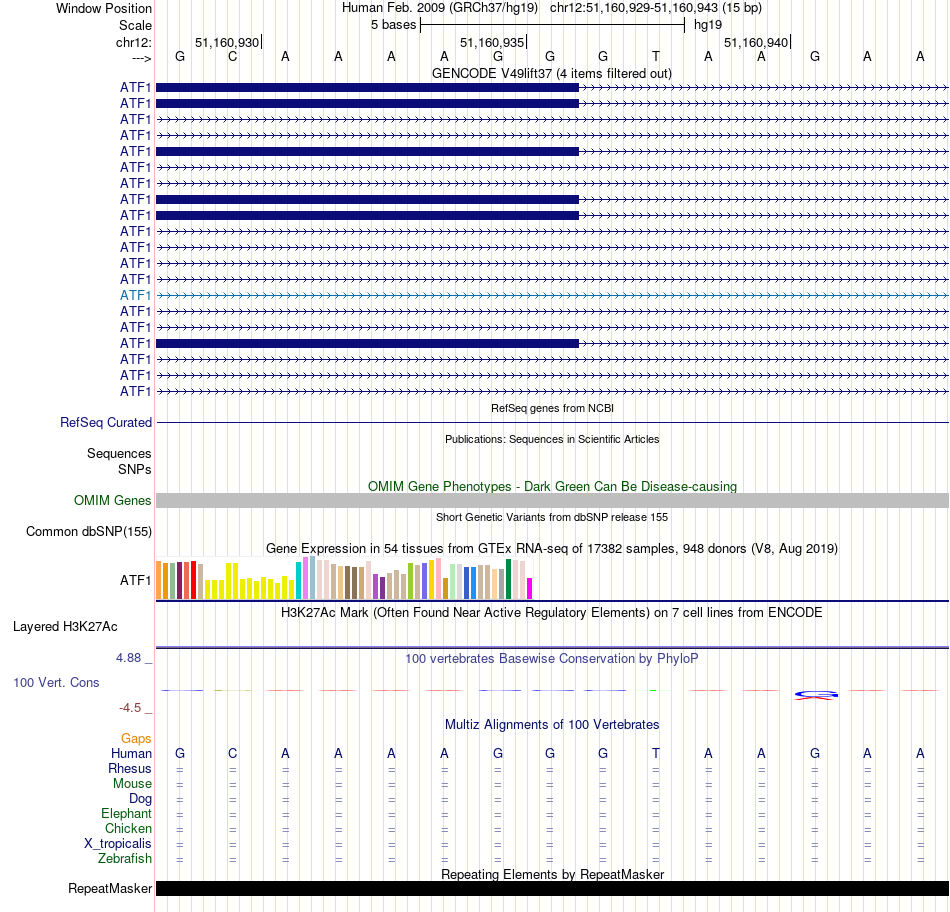Select the Dog alignment row label

coord(140,799)
